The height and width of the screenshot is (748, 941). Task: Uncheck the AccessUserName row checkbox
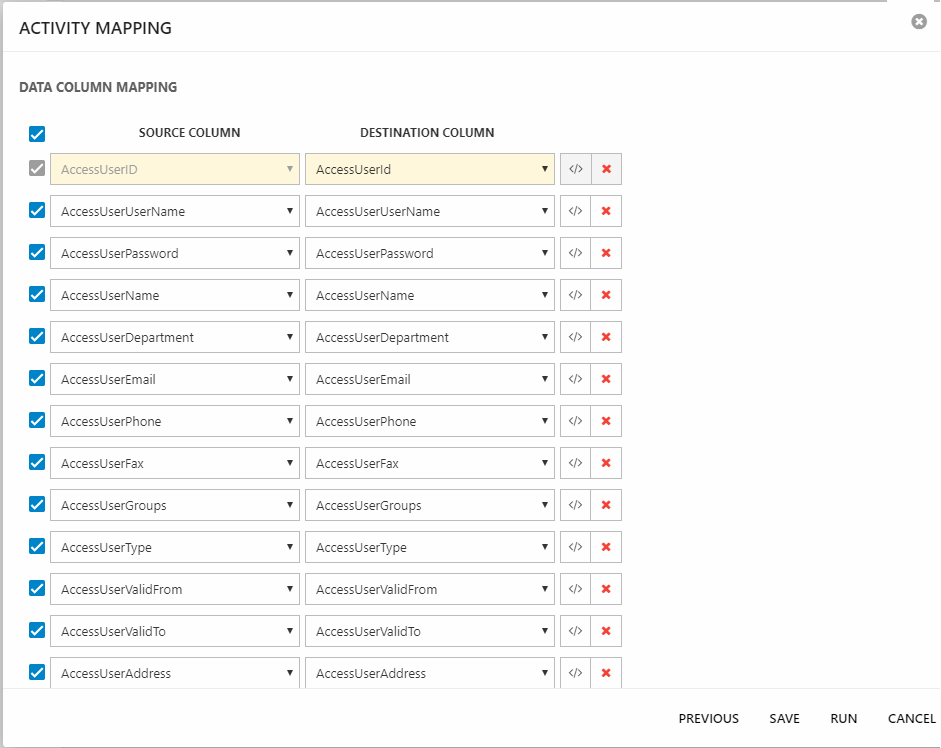pos(37,295)
